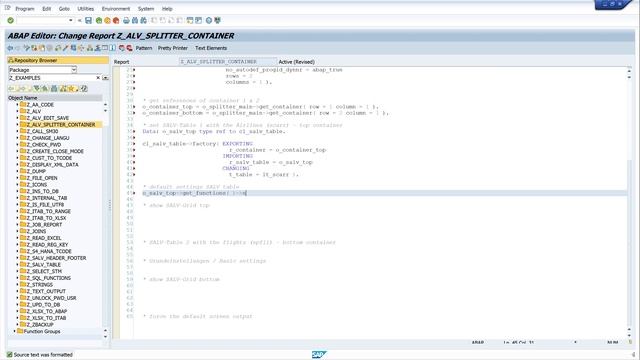Expand the Function Groups node
640x360 pixels.
click(x=14, y=331)
